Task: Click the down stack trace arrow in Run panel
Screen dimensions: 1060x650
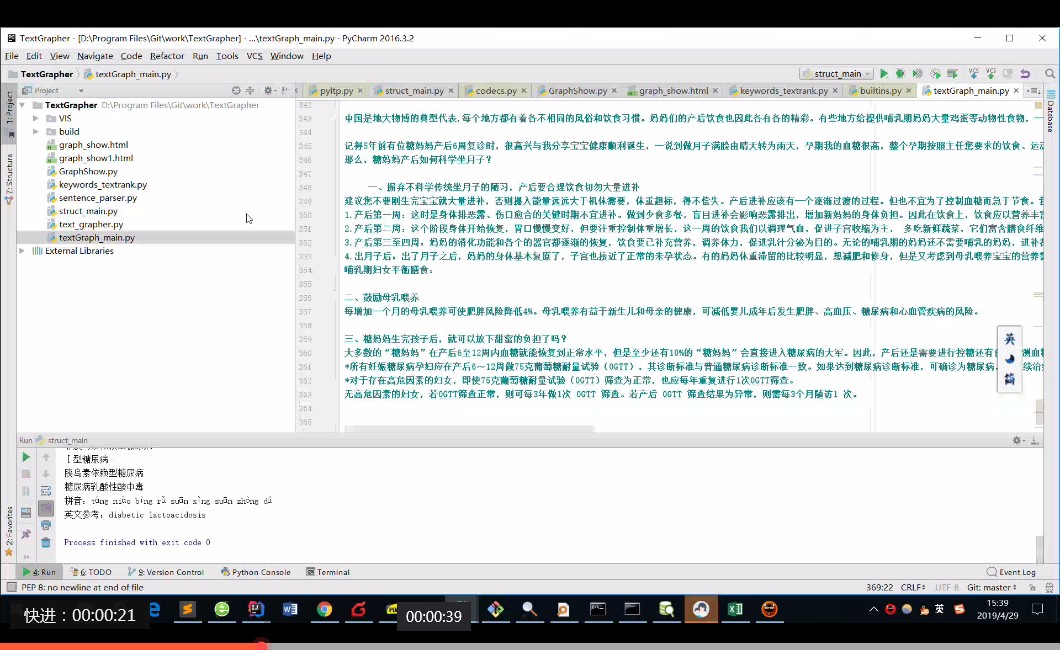Action: 46,474
